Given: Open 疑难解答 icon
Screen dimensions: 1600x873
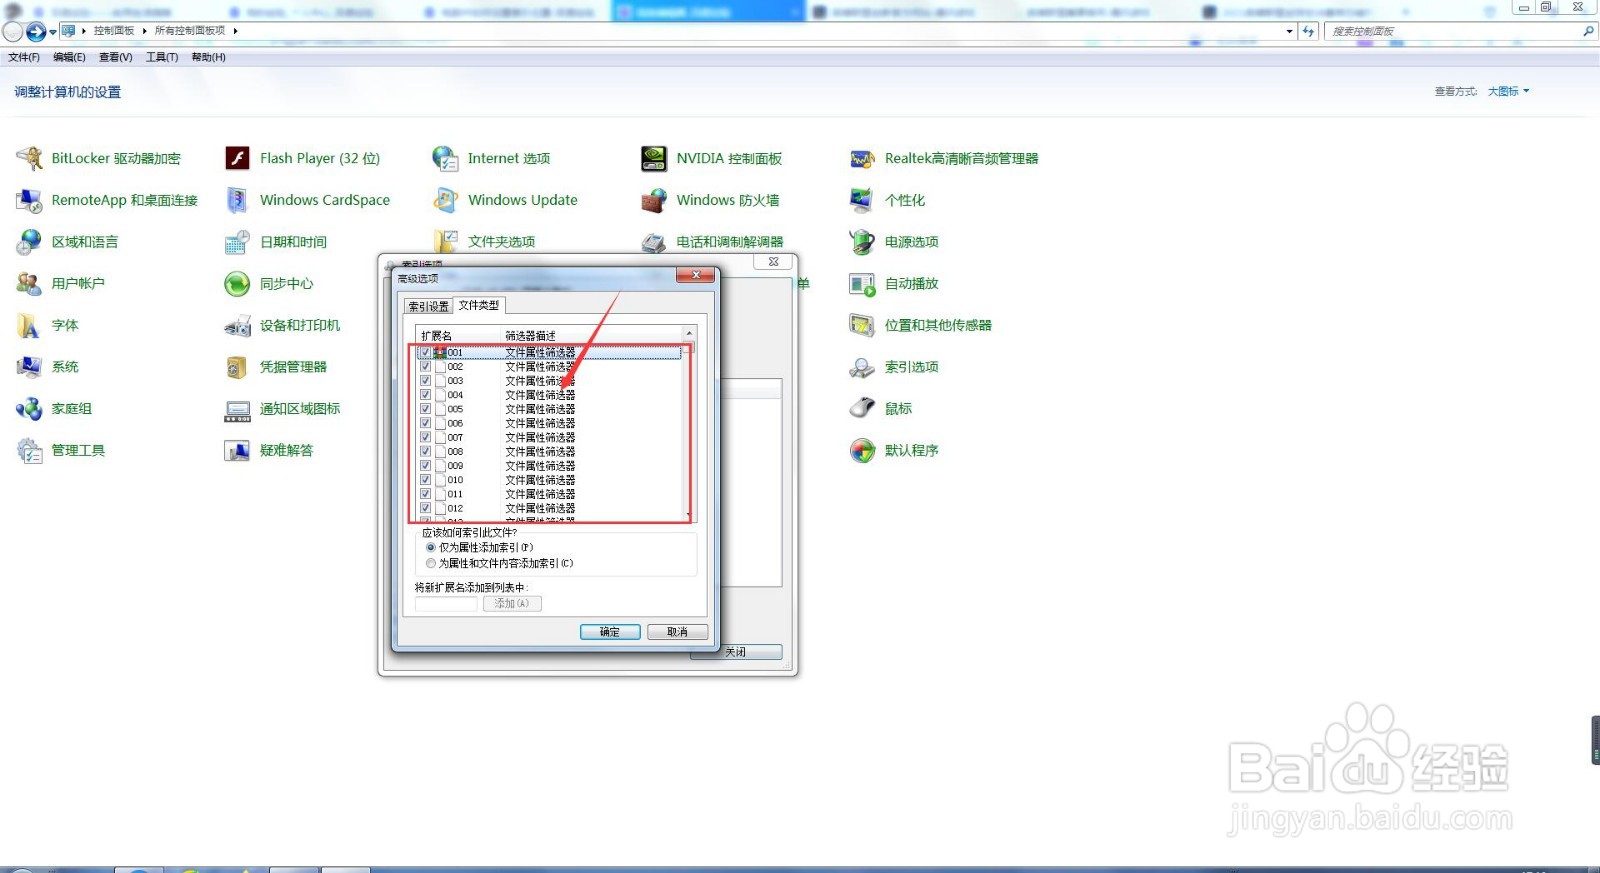Looking at the screenshot, I should 237,450.
